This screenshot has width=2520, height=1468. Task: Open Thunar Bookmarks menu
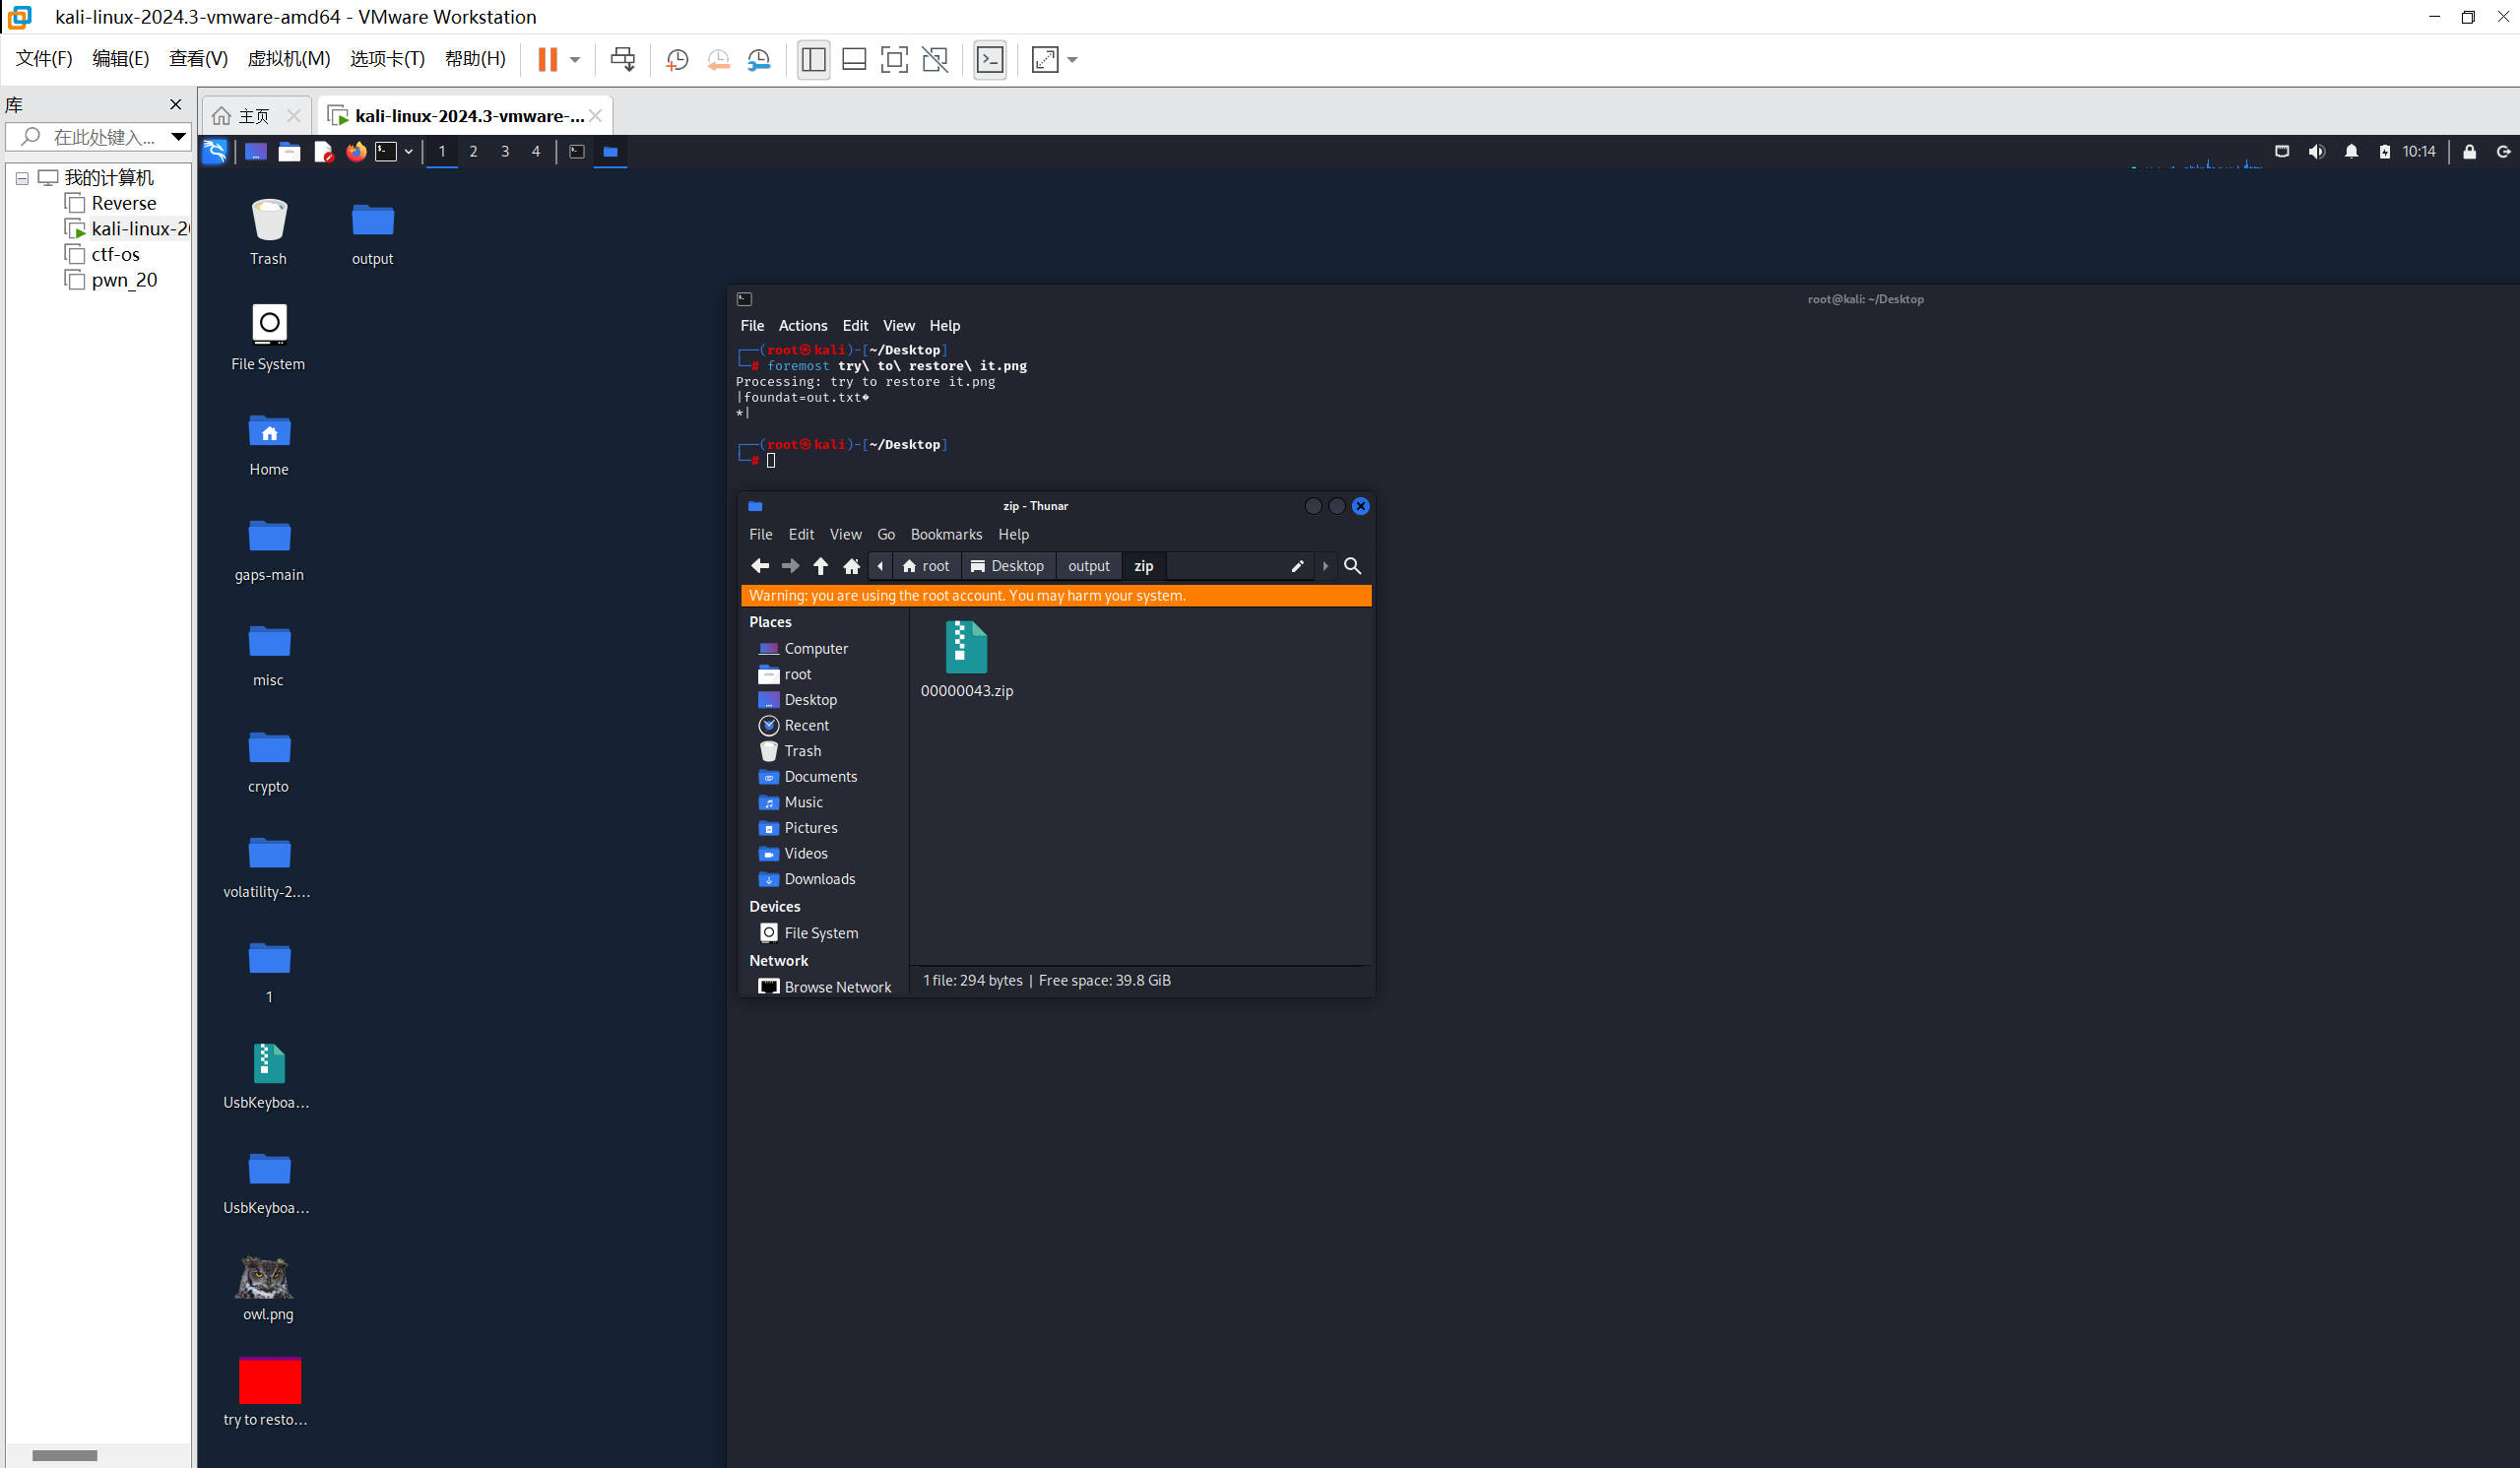(946, 534)
